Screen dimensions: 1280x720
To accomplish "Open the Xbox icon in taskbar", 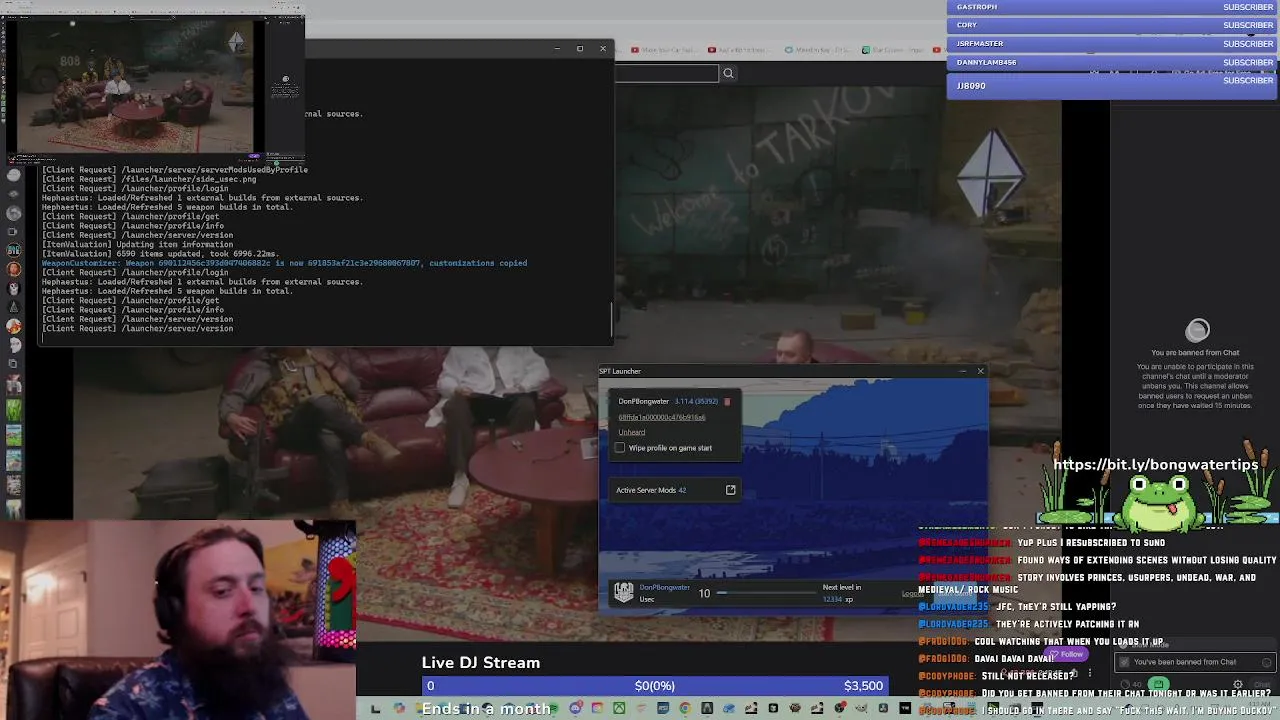I will (x=619, y=709).
